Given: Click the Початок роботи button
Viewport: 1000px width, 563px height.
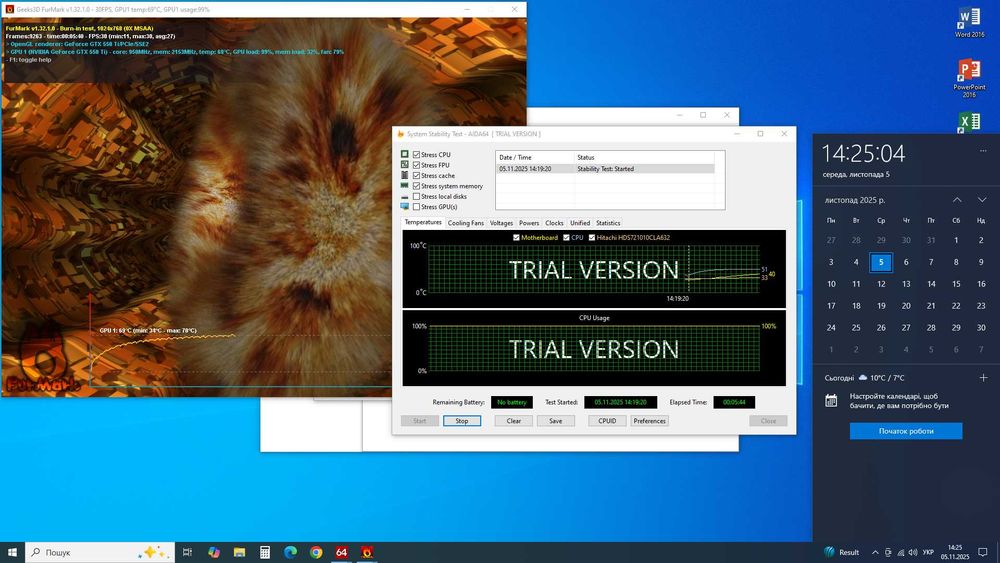Looking at the screenshot, I should point(906,431).
